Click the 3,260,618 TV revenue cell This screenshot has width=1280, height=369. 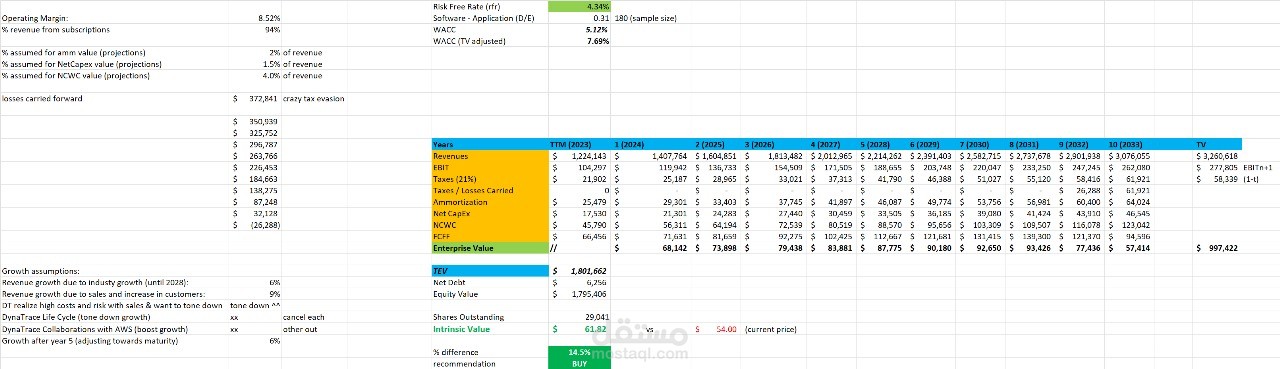1218,156
